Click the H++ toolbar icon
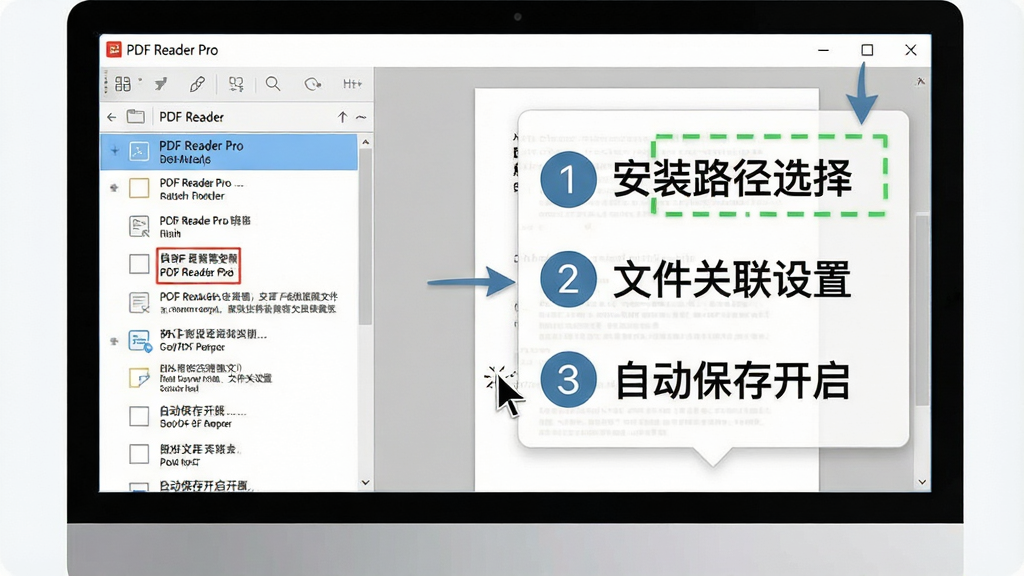Screen dimensions: 1024x576 tap(352, 84)
